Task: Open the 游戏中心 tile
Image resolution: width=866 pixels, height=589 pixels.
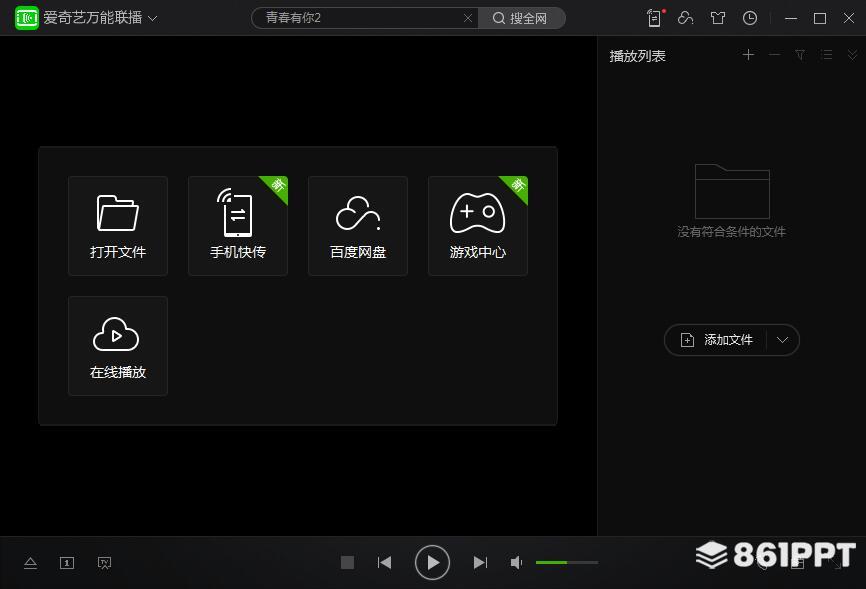Action: point(478,226)
